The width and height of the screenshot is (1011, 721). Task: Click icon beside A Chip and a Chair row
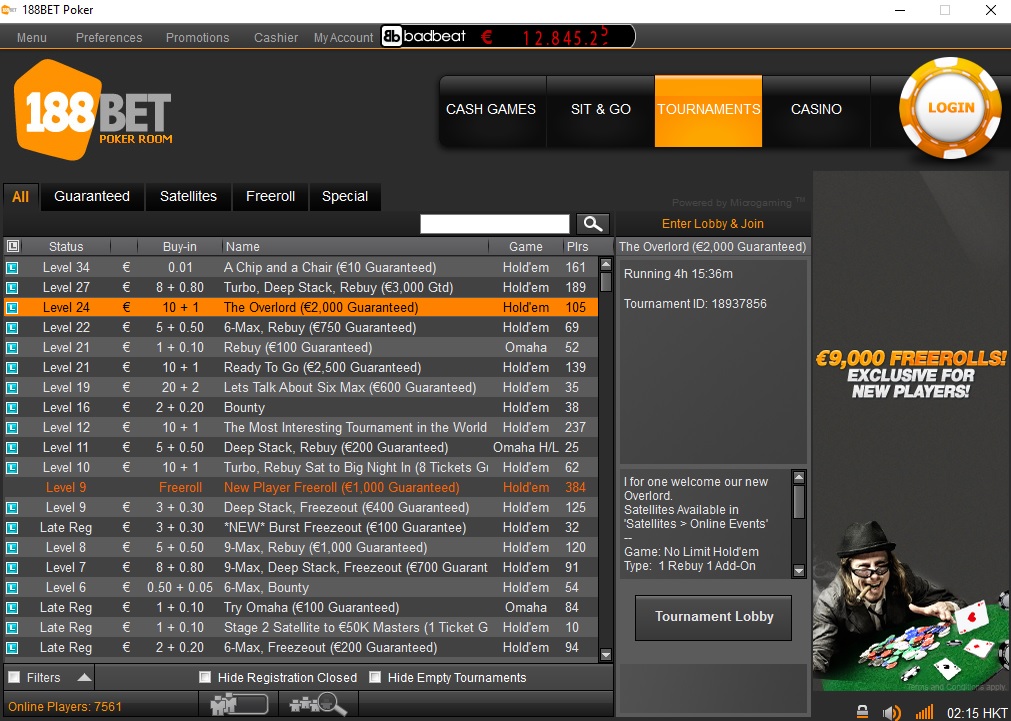click(12, 268)
